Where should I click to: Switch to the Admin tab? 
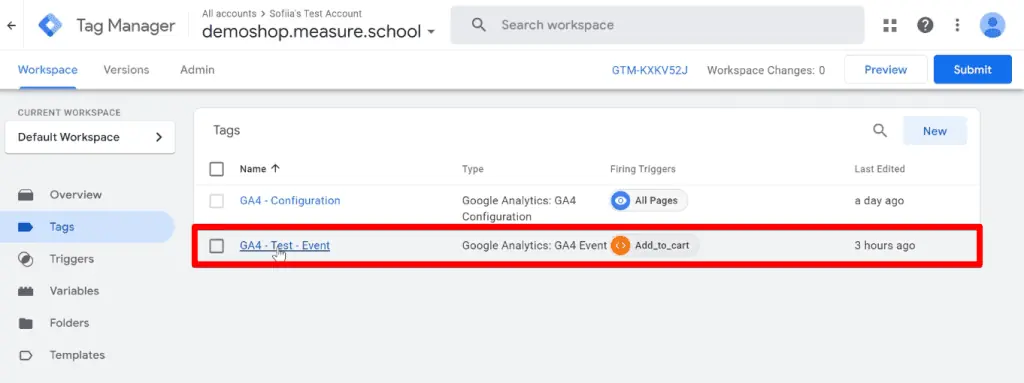pyautogui.click(x=197, y=70)
